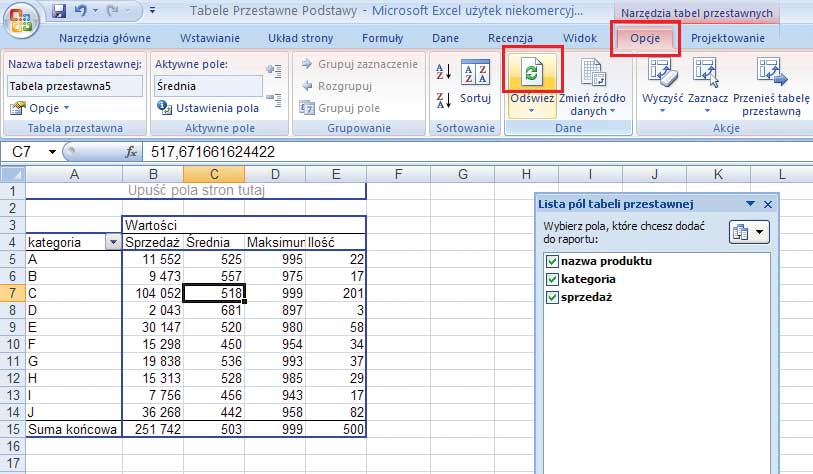813x474 pixels.
Task: Click in the pivot table name field
Action: click(72, 86)
